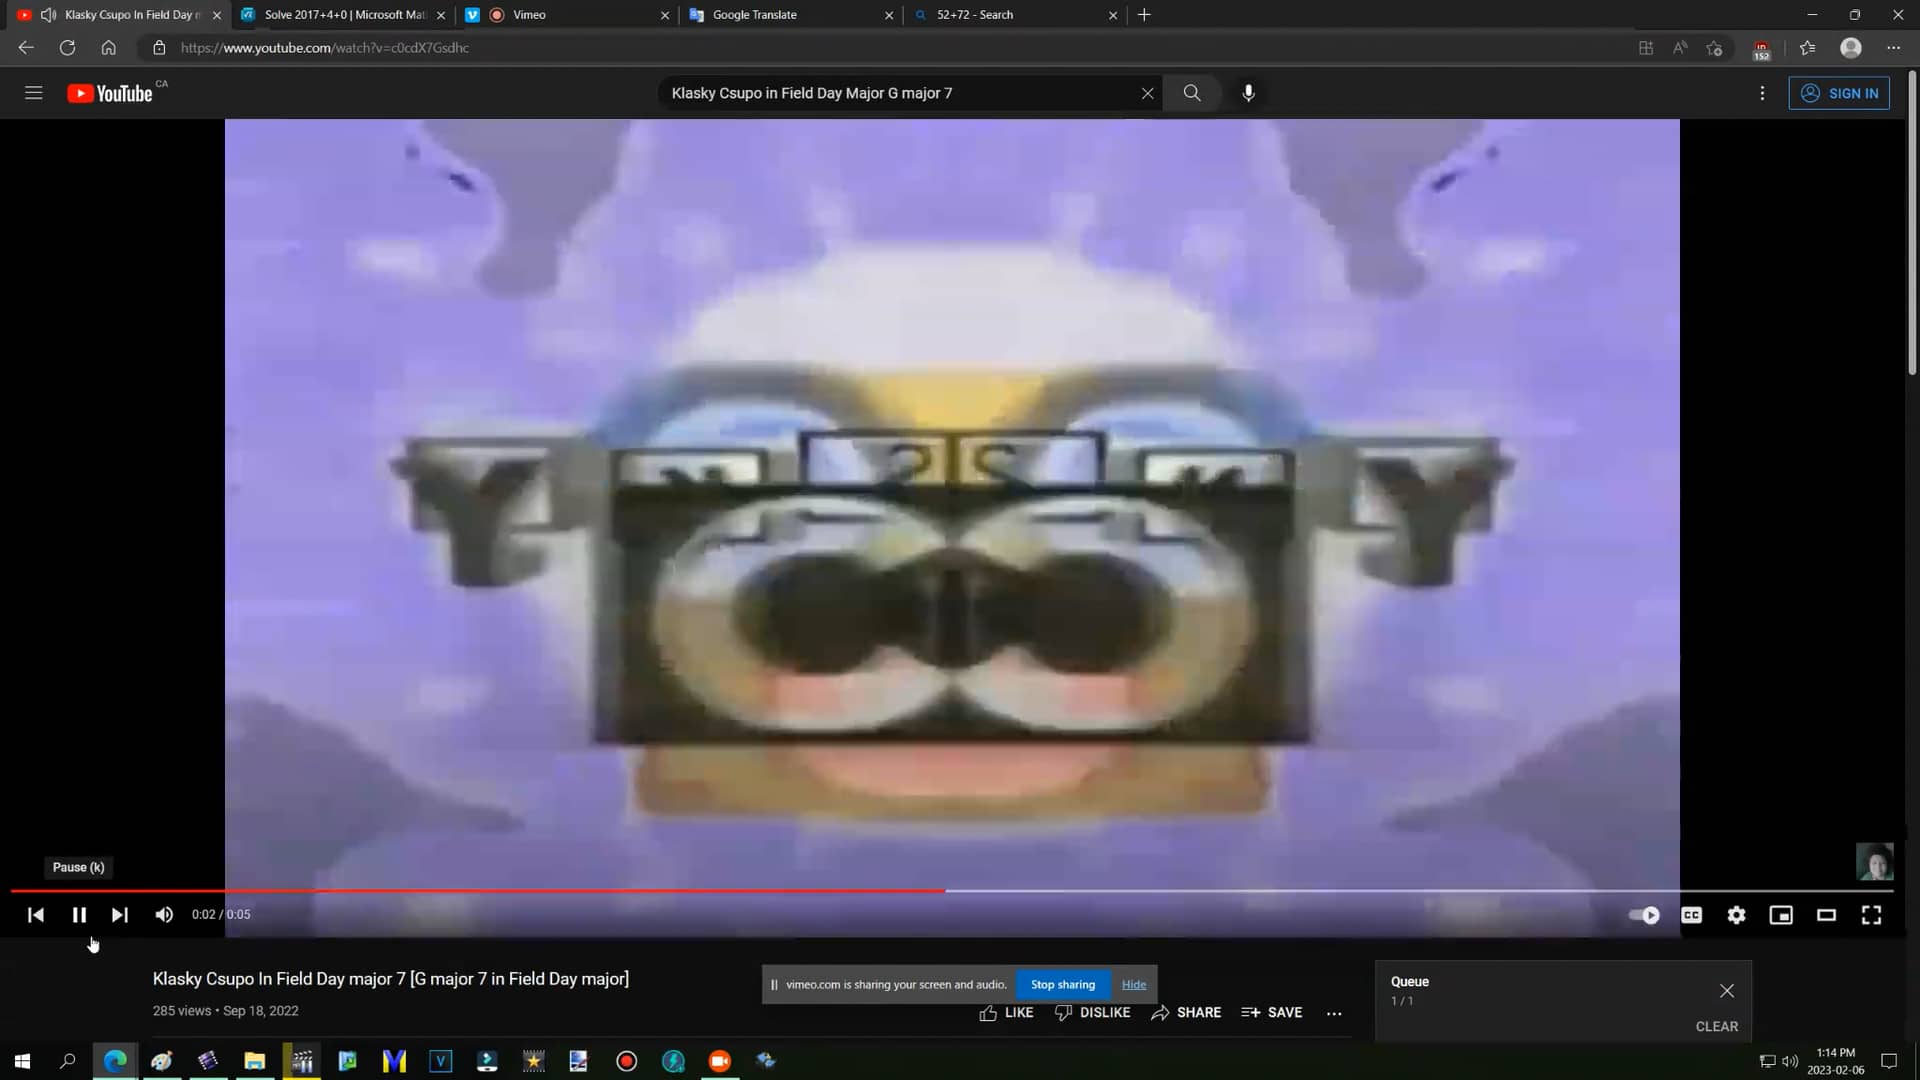Toggle closed captions
This screenshot has height=1080, width=1920.
[x=1692, y=914]
